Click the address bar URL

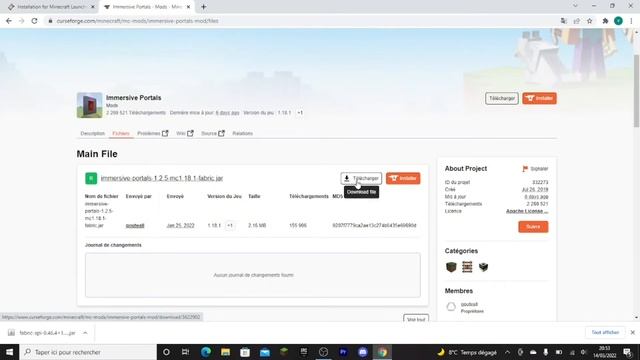(x=137, y=21)
